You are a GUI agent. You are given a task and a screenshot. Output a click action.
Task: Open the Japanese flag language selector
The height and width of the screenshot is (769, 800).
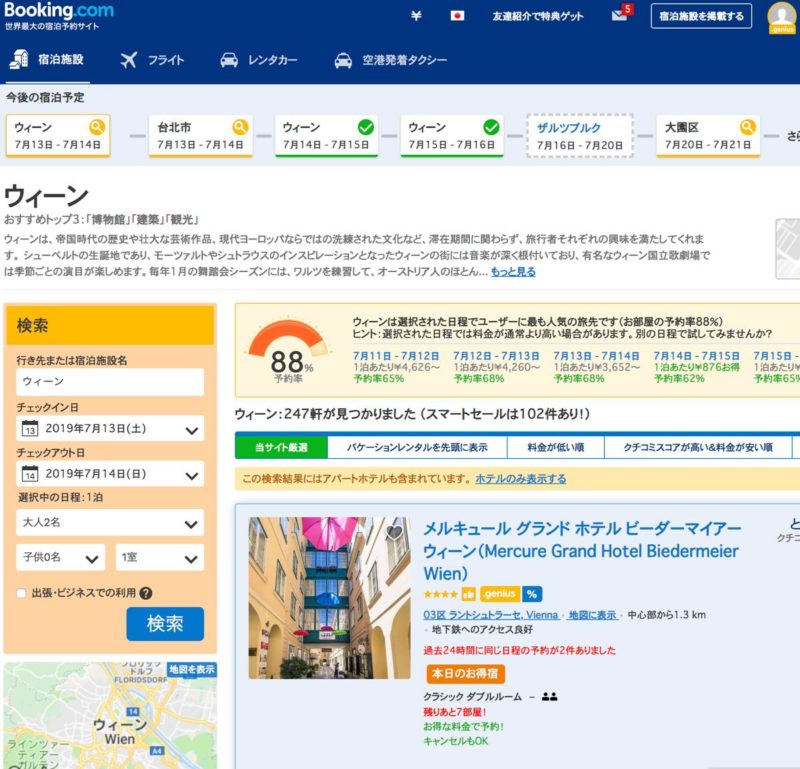click(x=457, y=16)
